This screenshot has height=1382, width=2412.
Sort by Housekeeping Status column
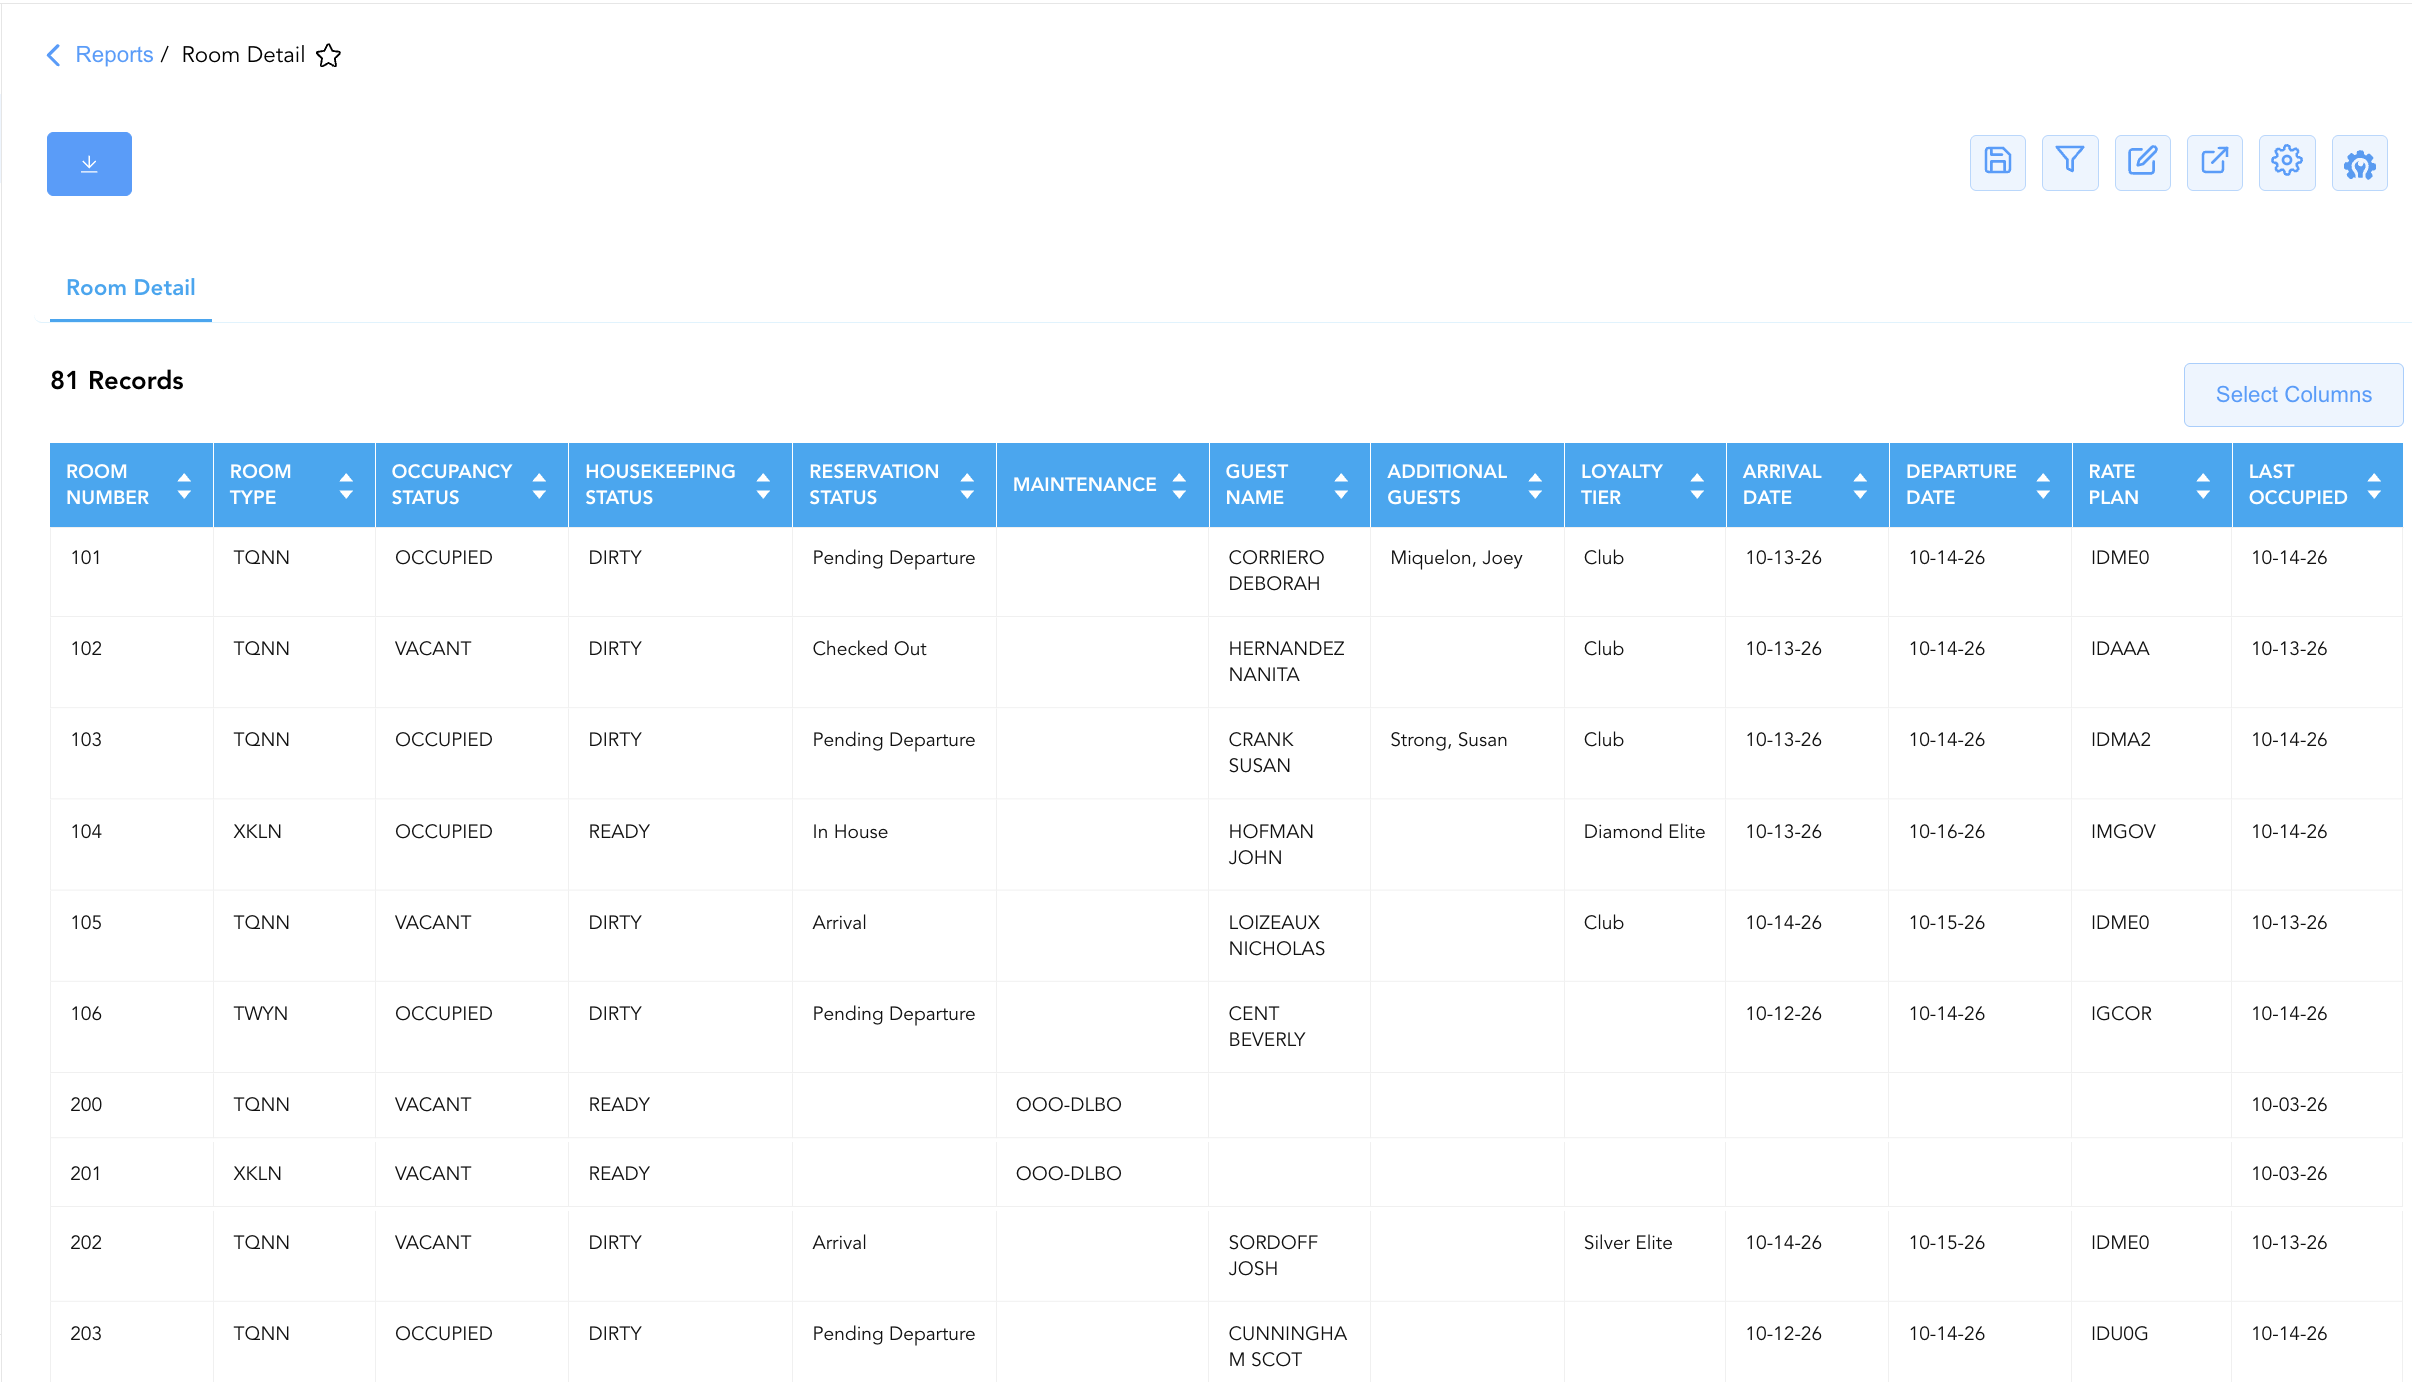point(763,485)
